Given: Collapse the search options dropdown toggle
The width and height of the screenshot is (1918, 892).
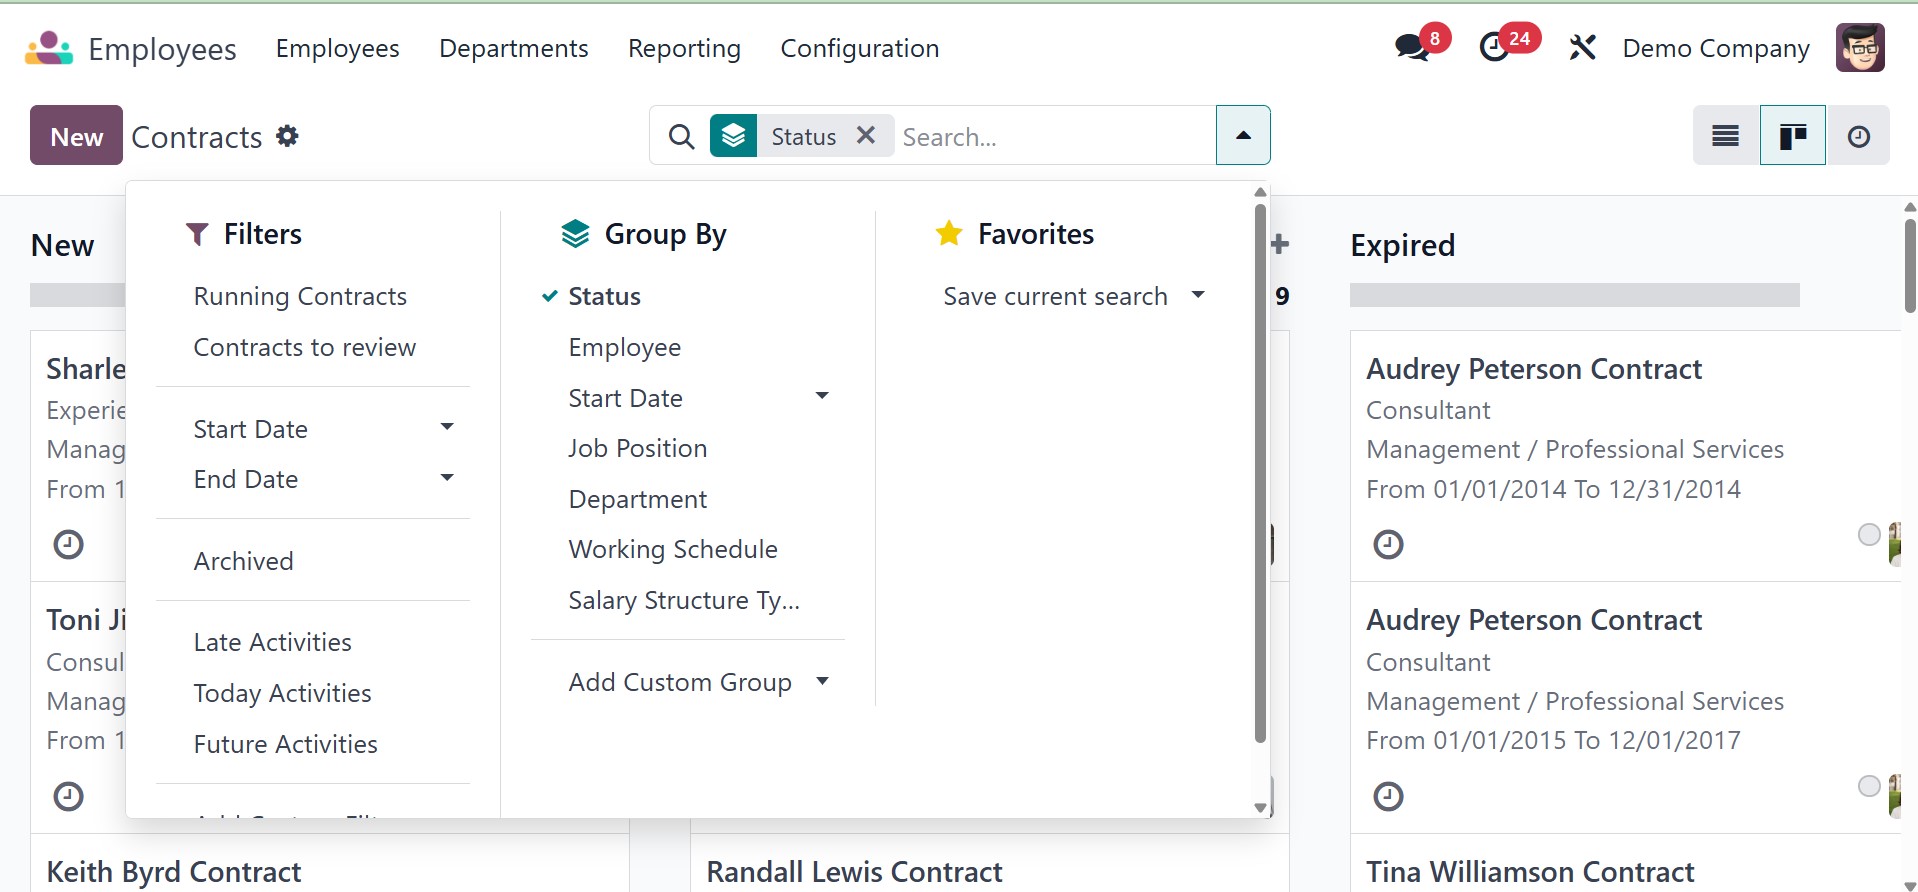Looking at the screenshot, I should [x=1243, y=136].
